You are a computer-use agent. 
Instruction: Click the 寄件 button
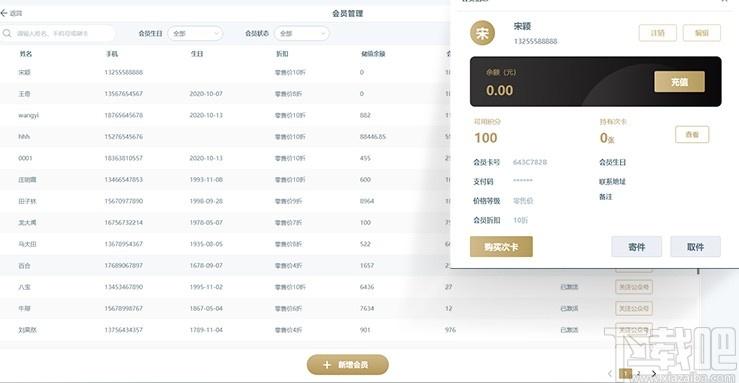click(636, 247)
